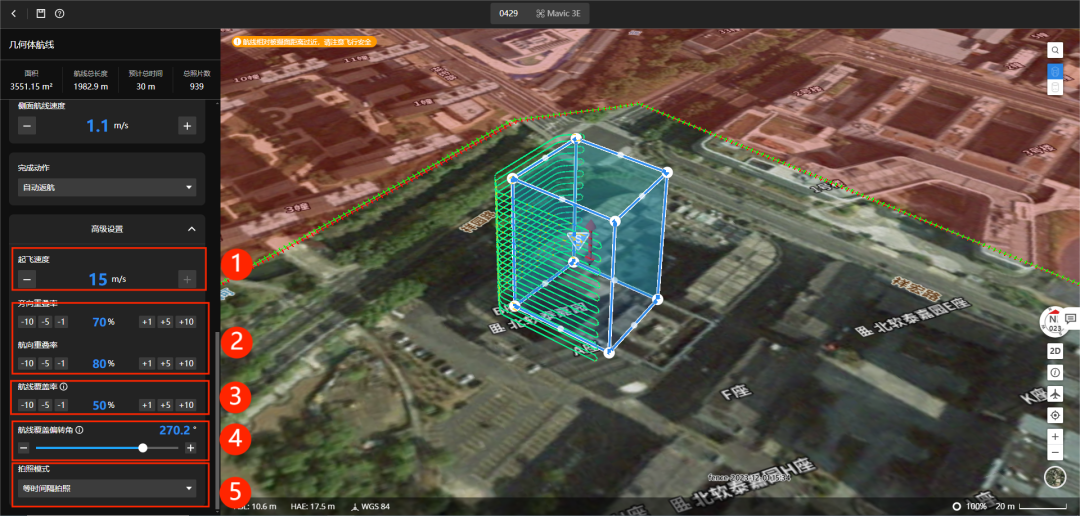The width and height of the screenshot is (1080, 516).
Task: Click the 航线覆盖偏转角 slider track right of the handle
Action: pos(163,448)
